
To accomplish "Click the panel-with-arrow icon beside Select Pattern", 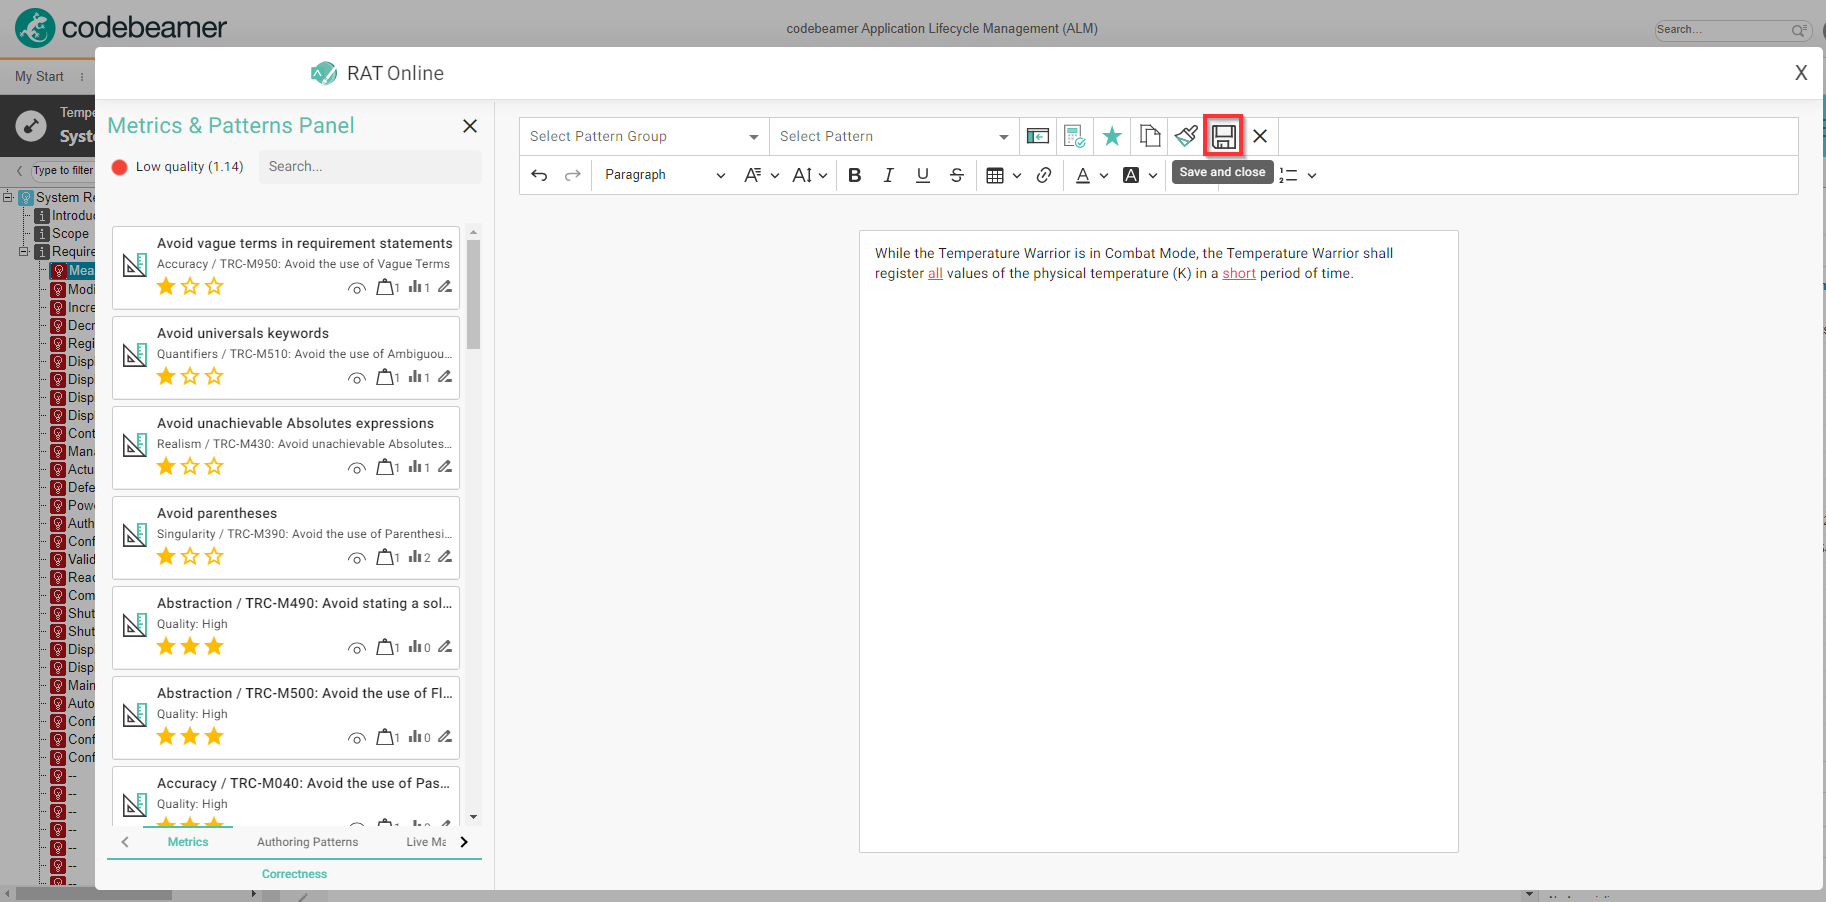I will click(1038, 136).
